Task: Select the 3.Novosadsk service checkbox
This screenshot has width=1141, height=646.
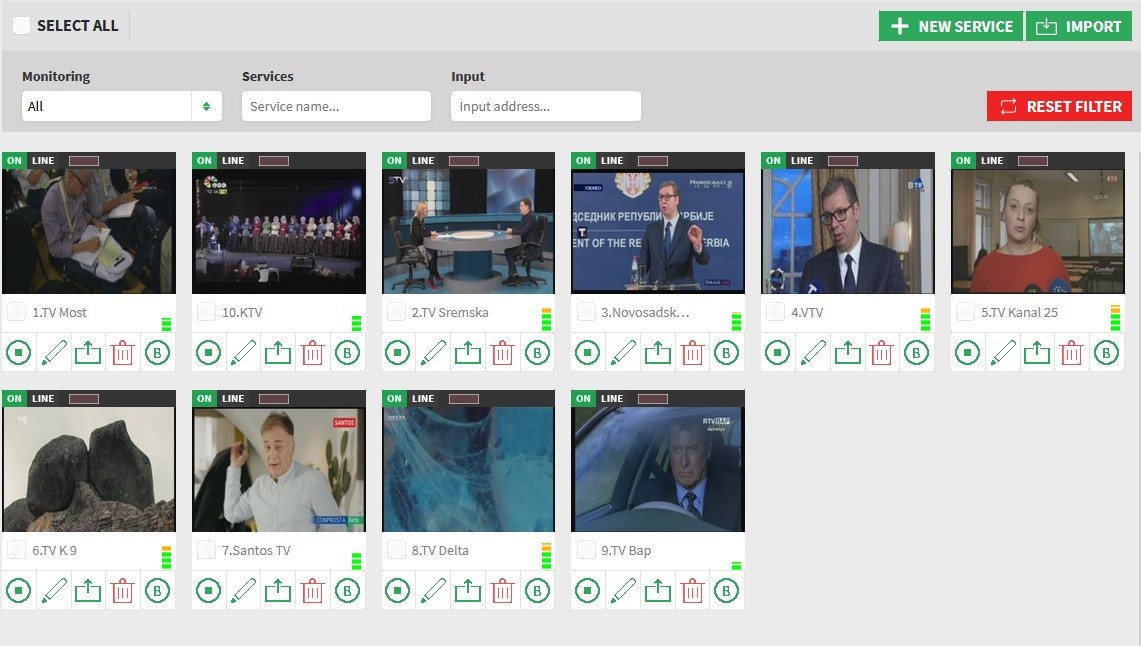Action: (x=586, y=312)
